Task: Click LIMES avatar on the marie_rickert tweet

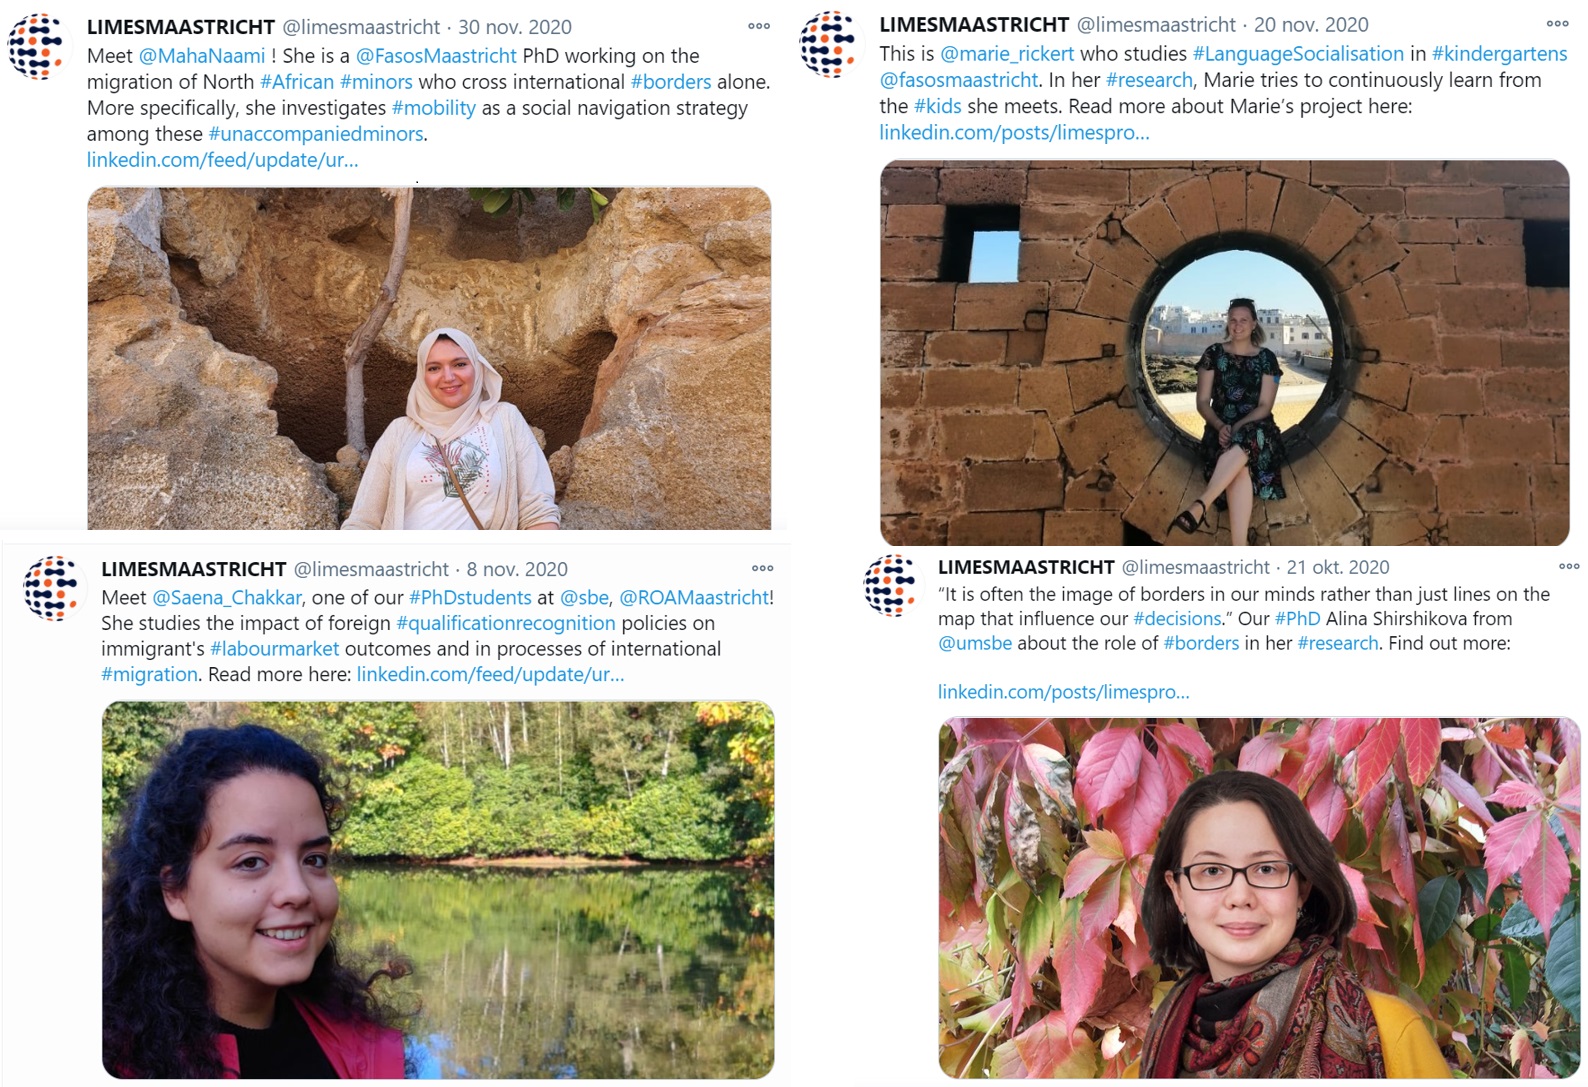Action: (x=831, y=44)
